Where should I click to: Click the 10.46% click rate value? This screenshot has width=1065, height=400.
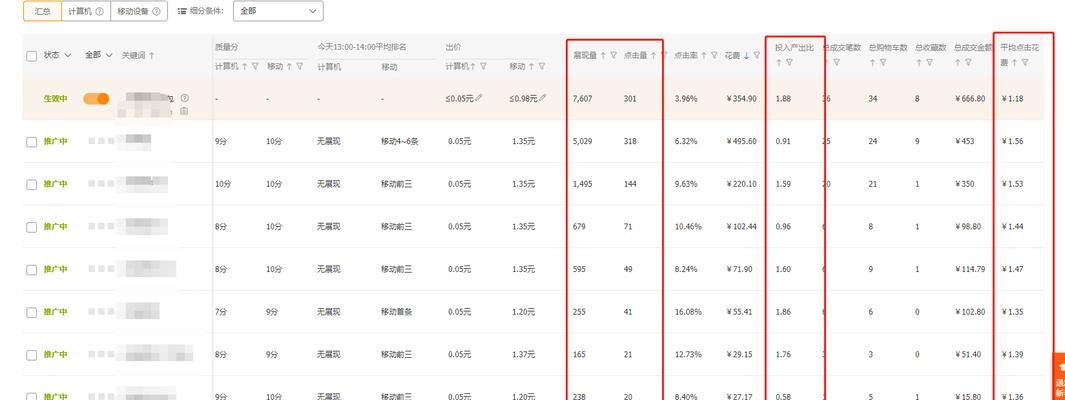coord(688,226)
